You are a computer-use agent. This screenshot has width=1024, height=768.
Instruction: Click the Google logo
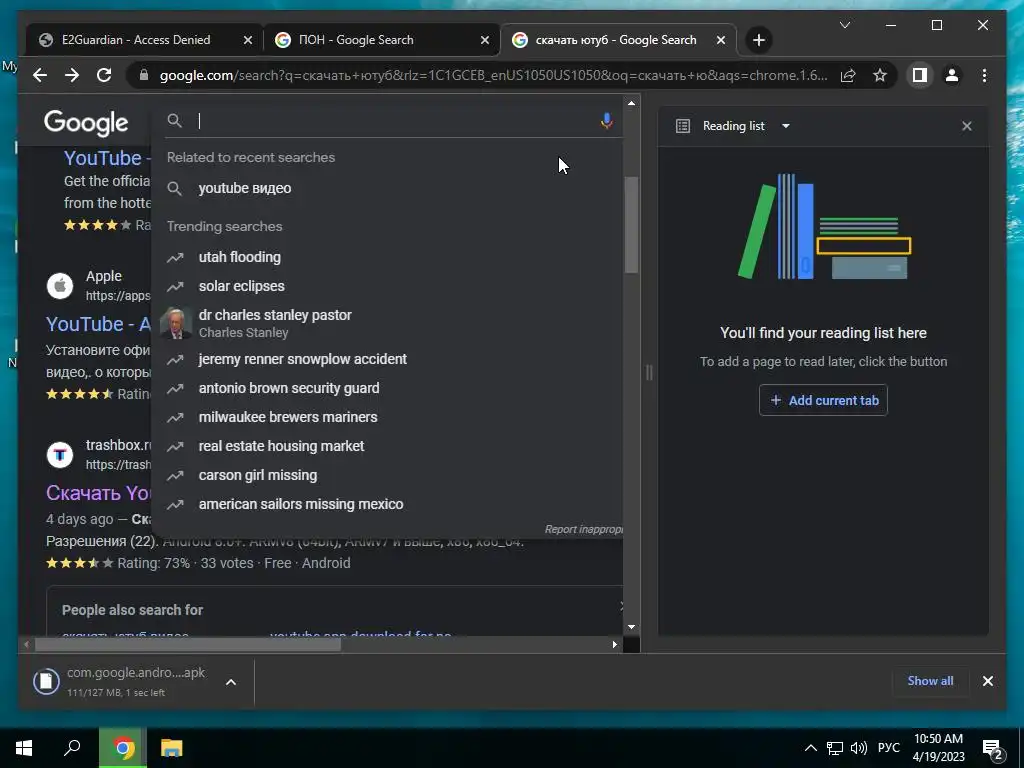tap(86, 122)
